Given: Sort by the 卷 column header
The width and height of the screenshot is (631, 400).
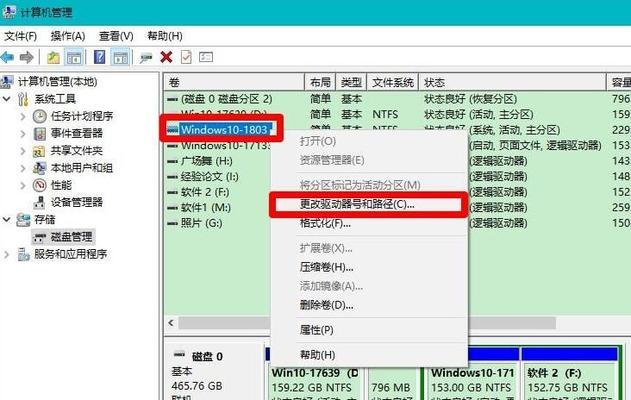Looking at the screenshot, I should pos(235,82).
